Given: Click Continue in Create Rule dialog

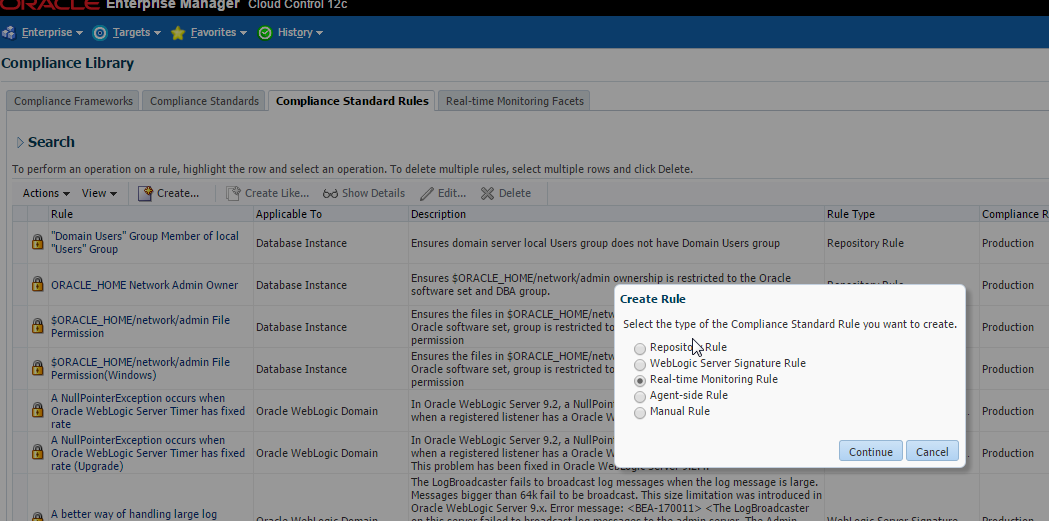Looking at the screenshot, I should click(x=870, y=451).
